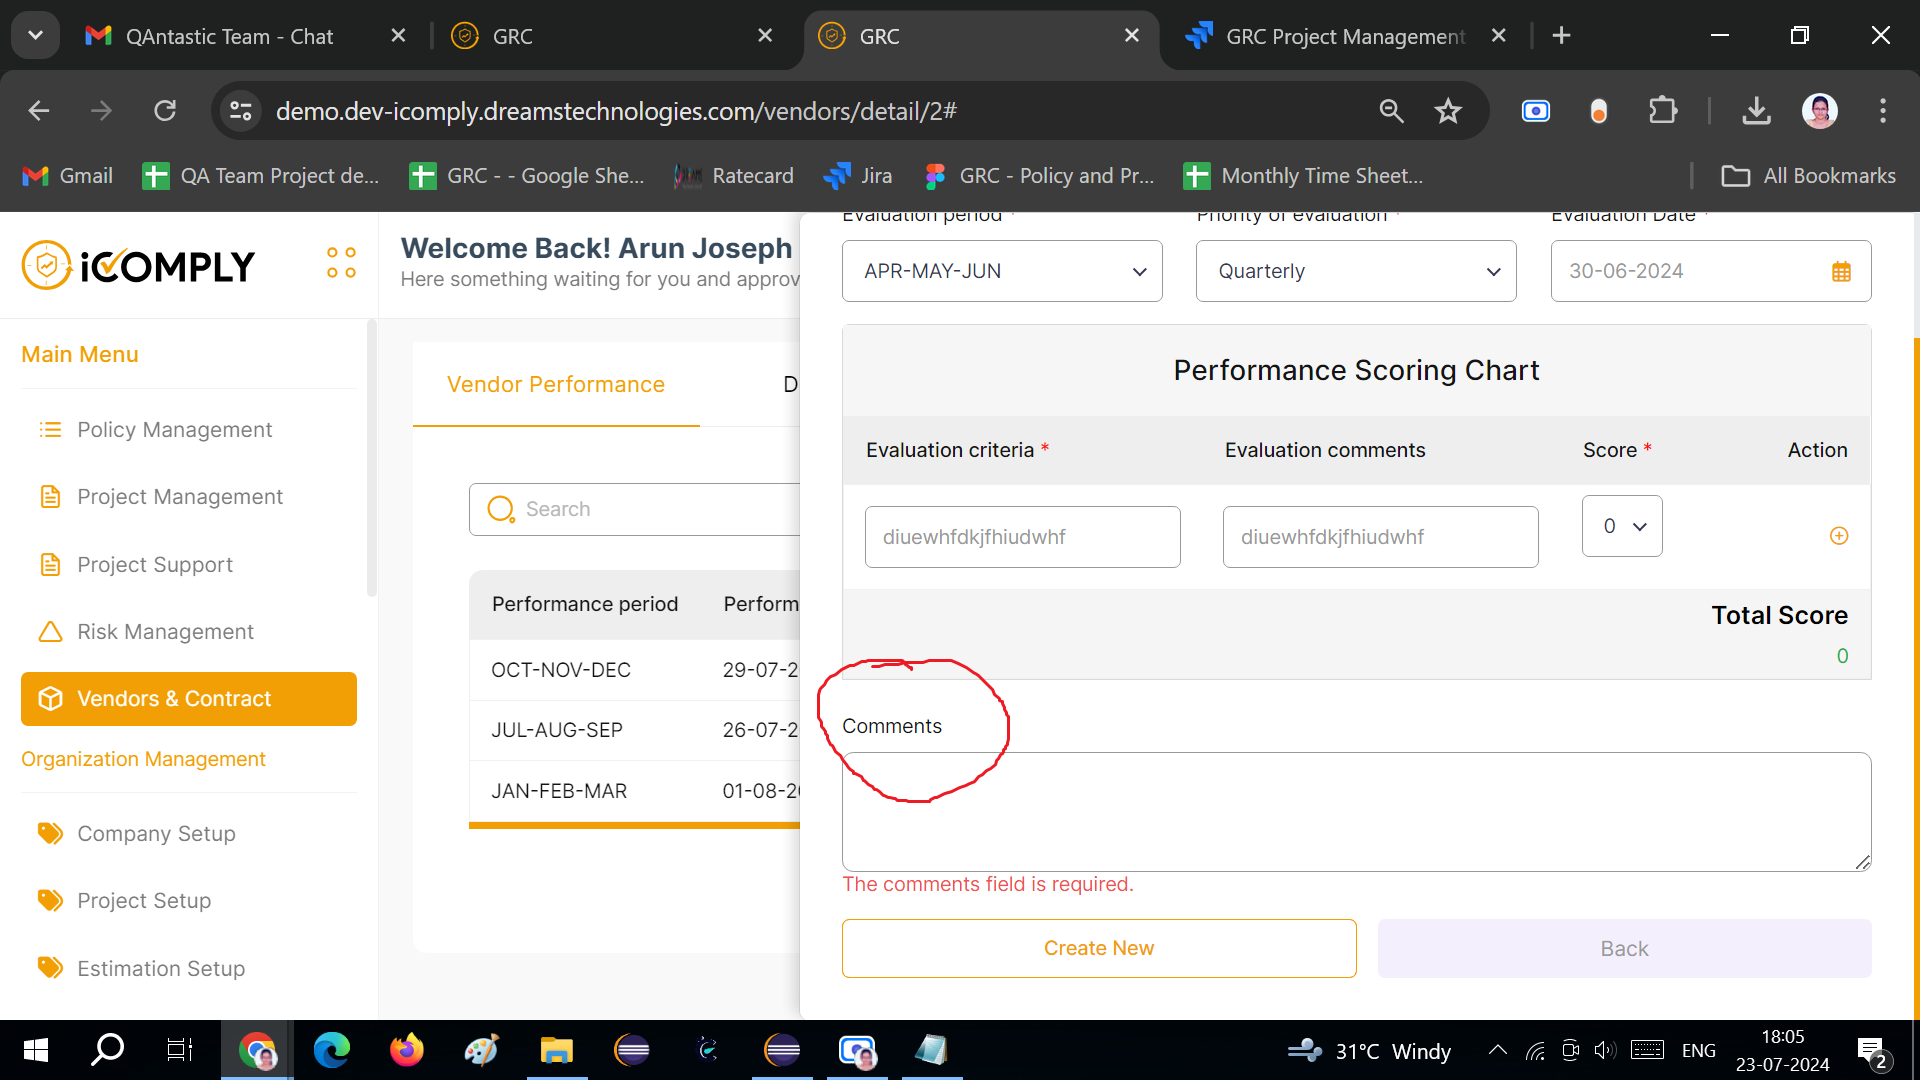This screenshot has width=1920, height=1080.
Task: Click the add row plus icon
Action: pyautogui.click(x=1838, y=536)
